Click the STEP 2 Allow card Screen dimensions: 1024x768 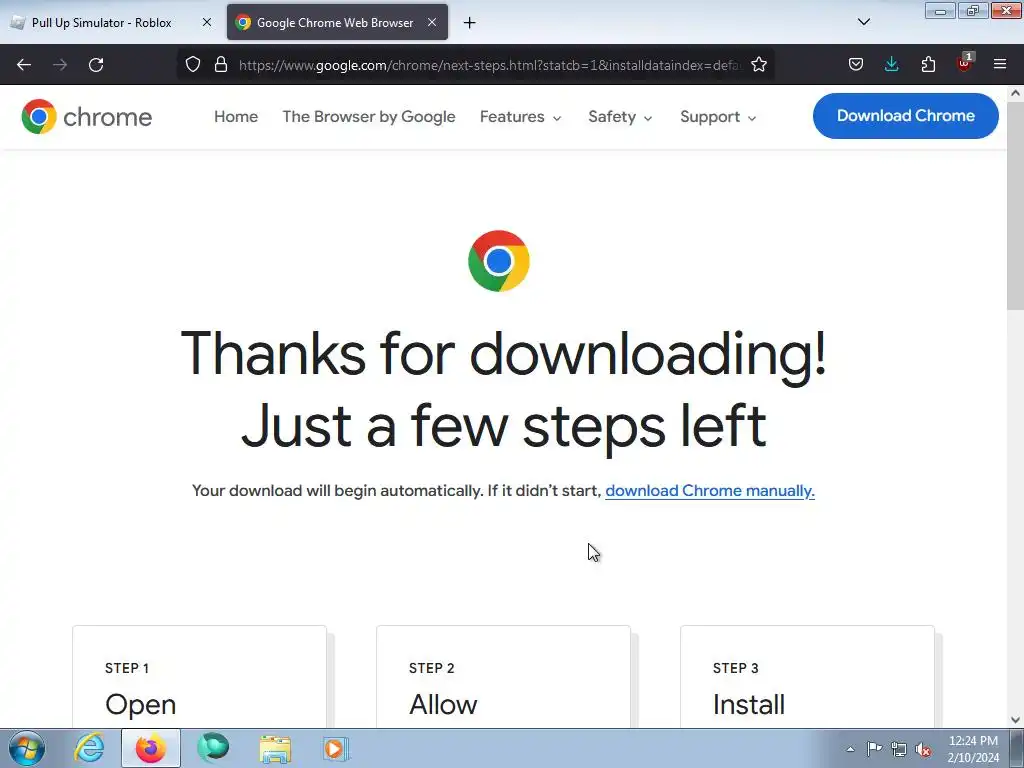tap(504, 677)
